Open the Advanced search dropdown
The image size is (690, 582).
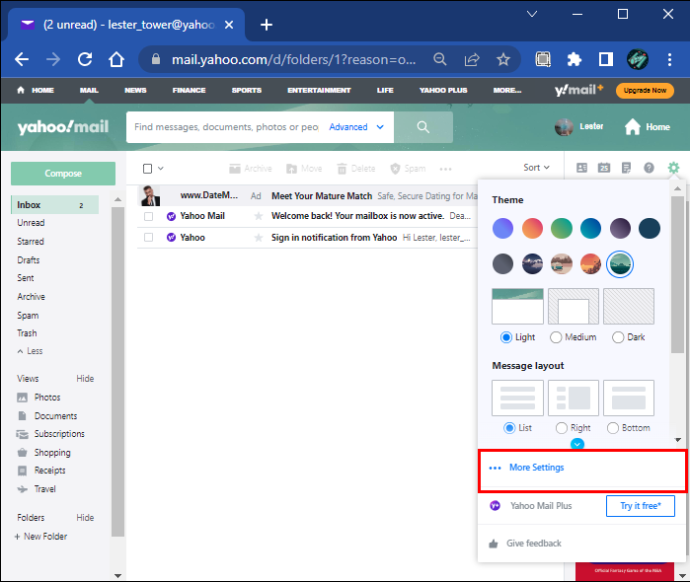(x=356, y=127)
